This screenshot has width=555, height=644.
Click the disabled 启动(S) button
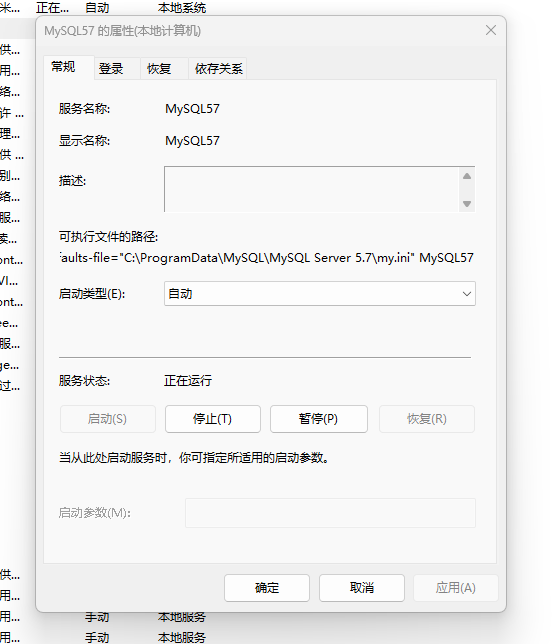tap(108, 419)
